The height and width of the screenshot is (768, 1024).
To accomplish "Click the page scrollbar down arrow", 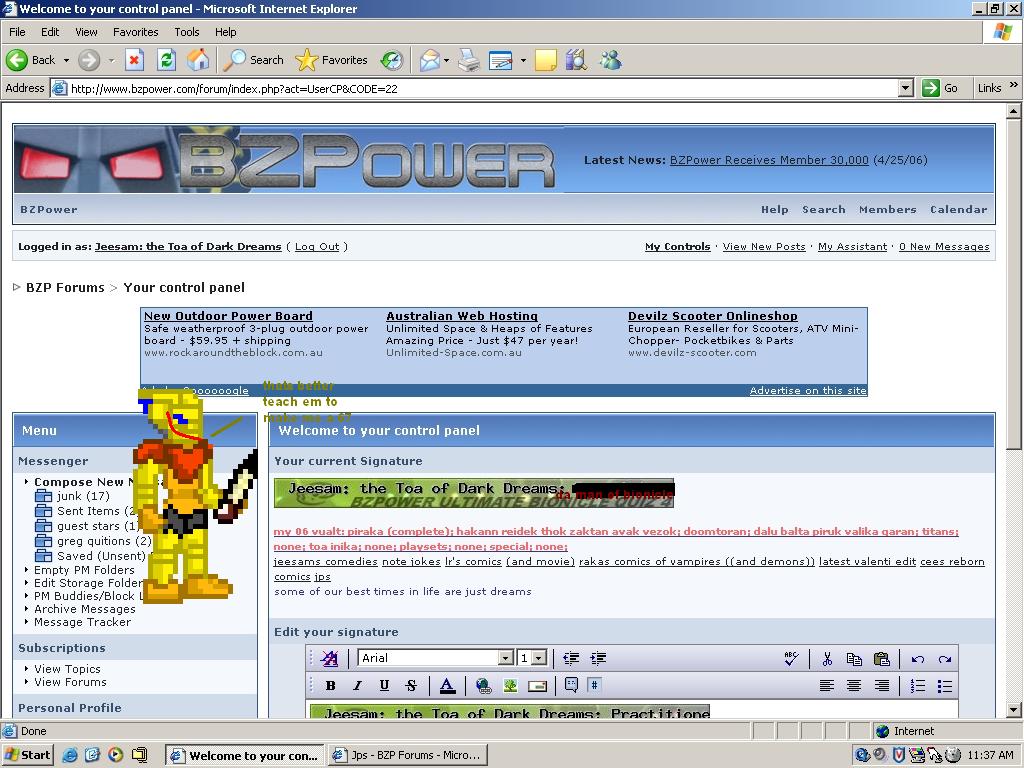I will click(x=1014, y=710).
